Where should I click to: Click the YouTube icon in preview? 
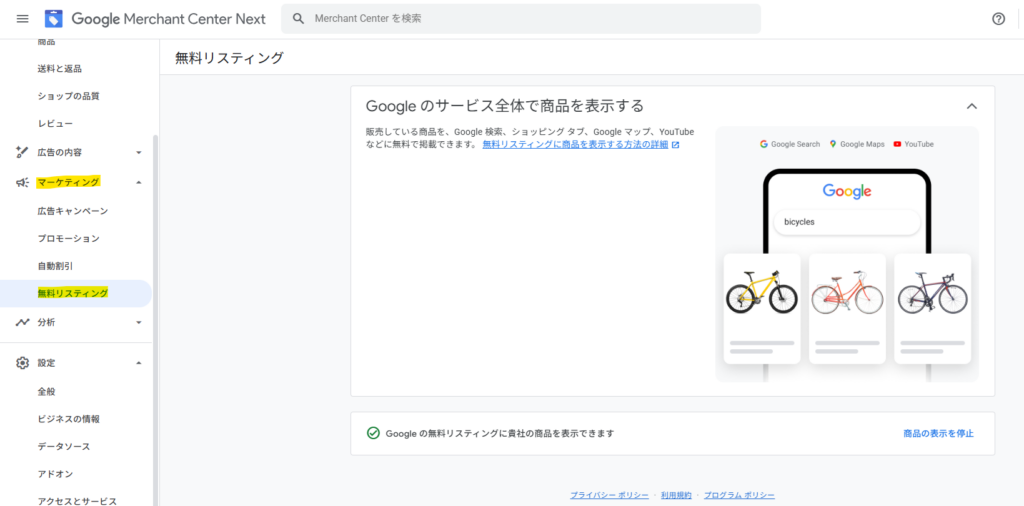tap(897, 144)
